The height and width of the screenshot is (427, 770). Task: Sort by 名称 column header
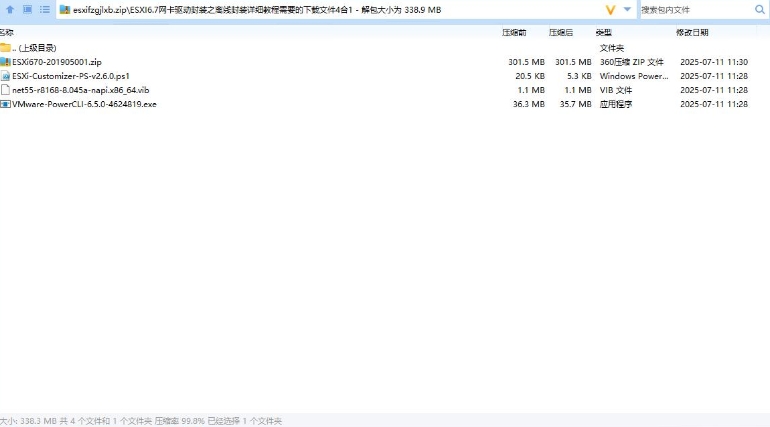(x=8, y=33)
